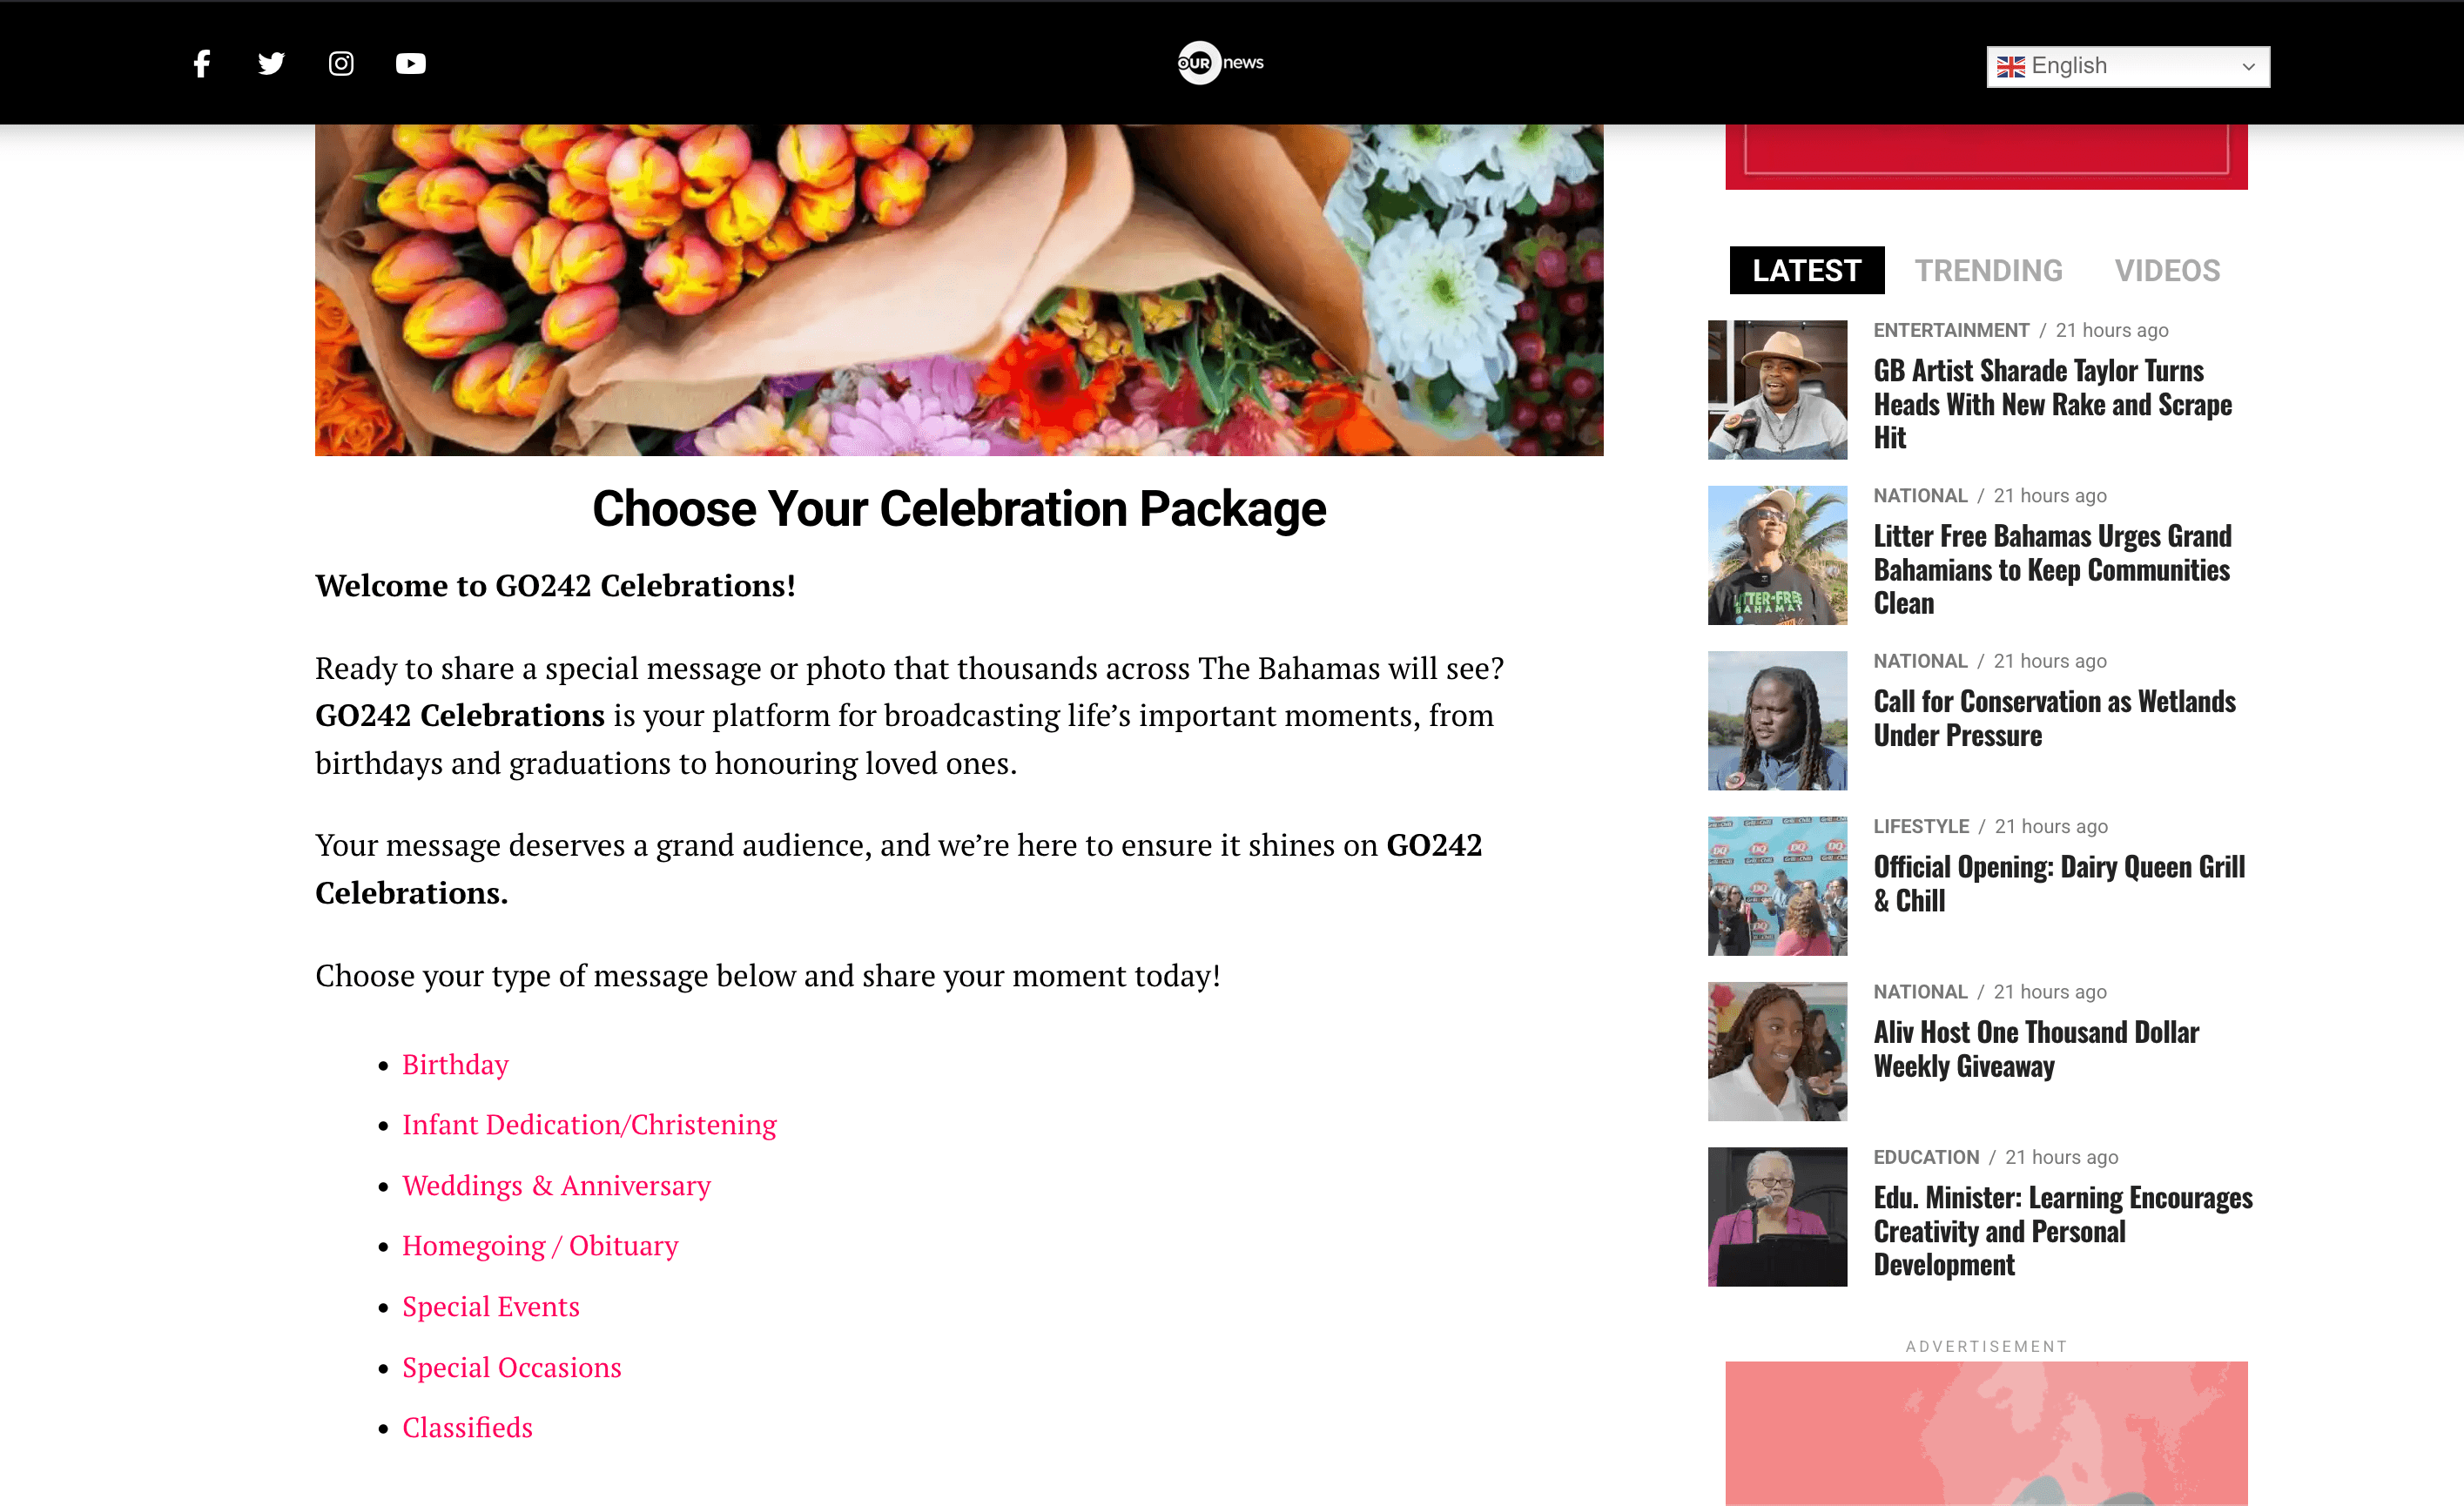Open the Dairy Queen opening thumbnail
This screenshot has width=2464, height=1506.
tap(1777, 886)
